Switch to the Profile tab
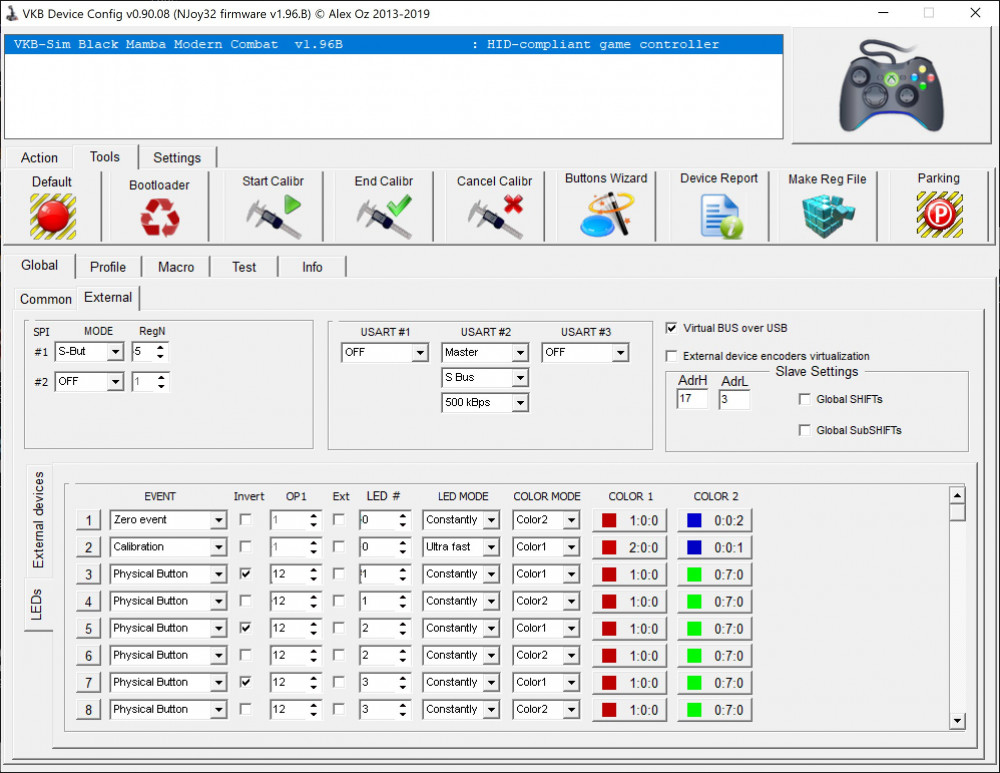 click(107, 267)
